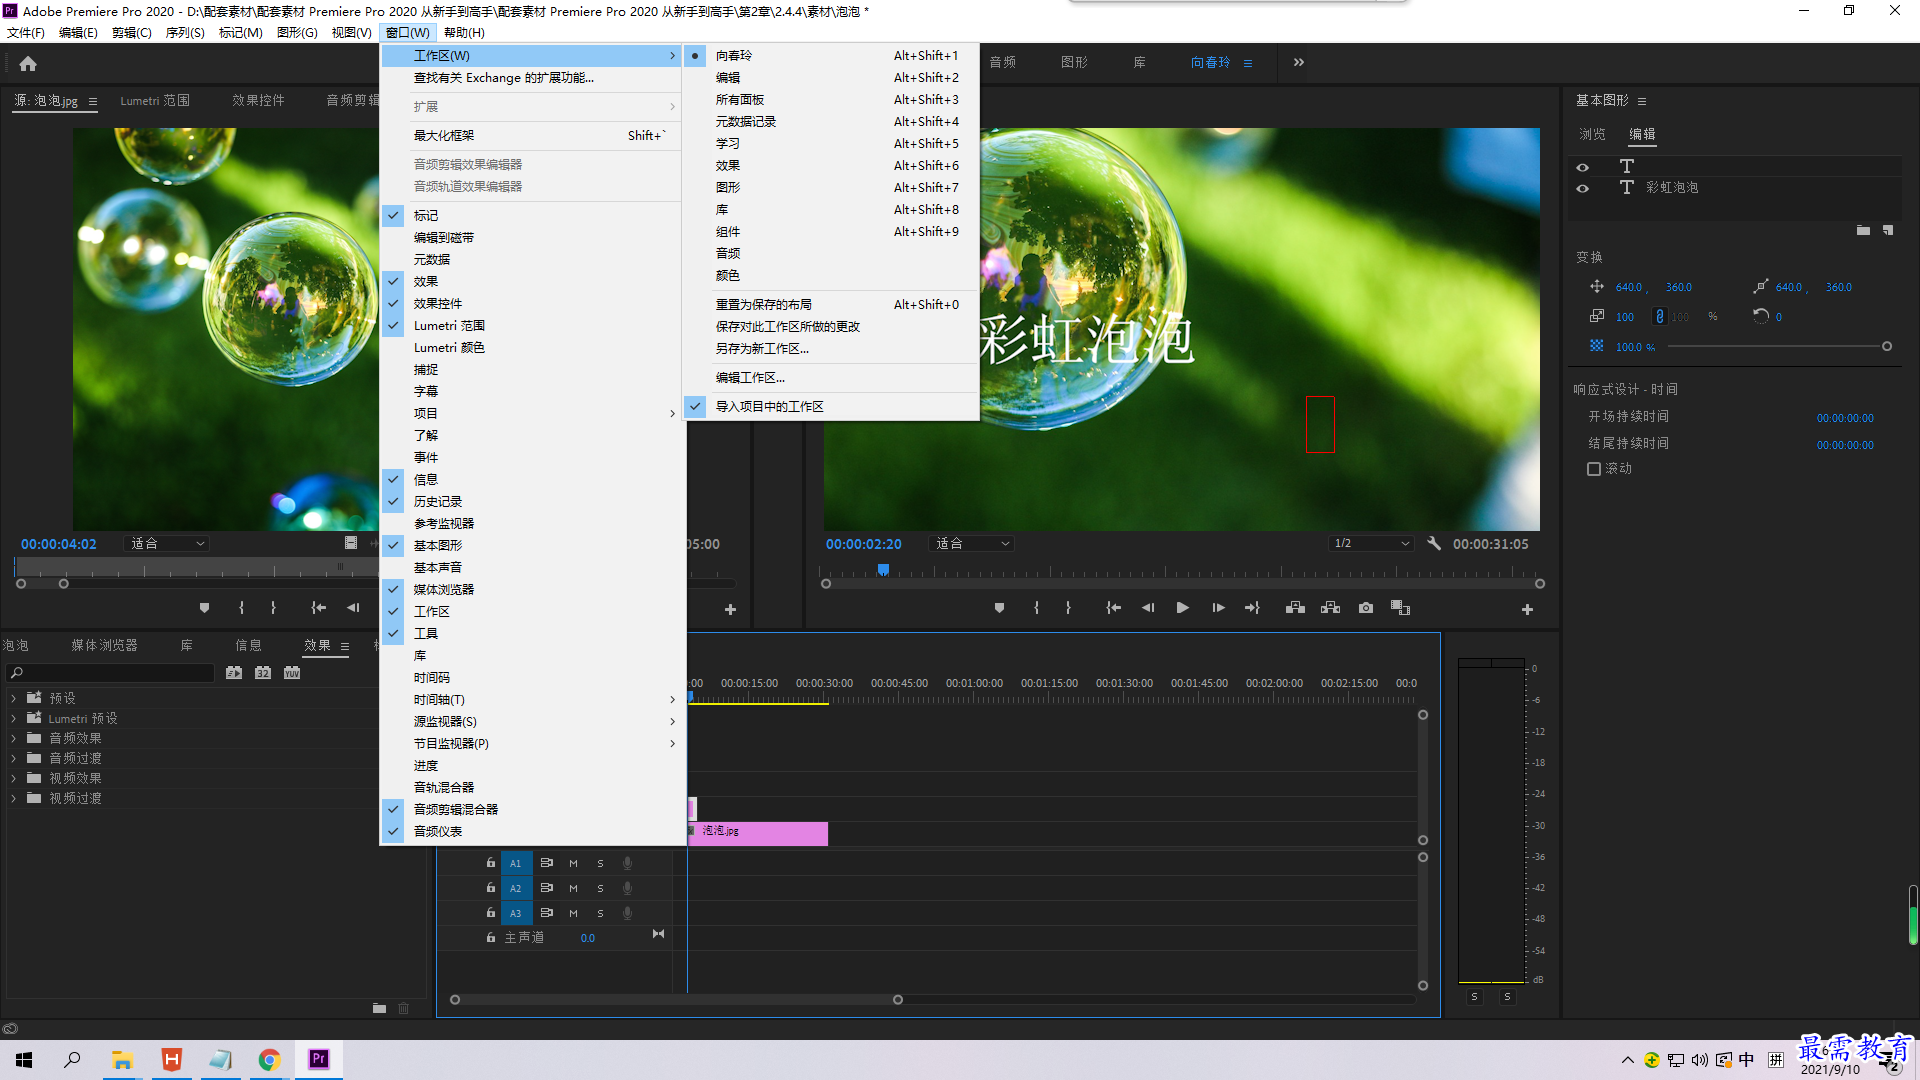Open 时间轴(T) submenu in Window menu
This screenshot has height=1080, width=1920.
click(531, 699)
